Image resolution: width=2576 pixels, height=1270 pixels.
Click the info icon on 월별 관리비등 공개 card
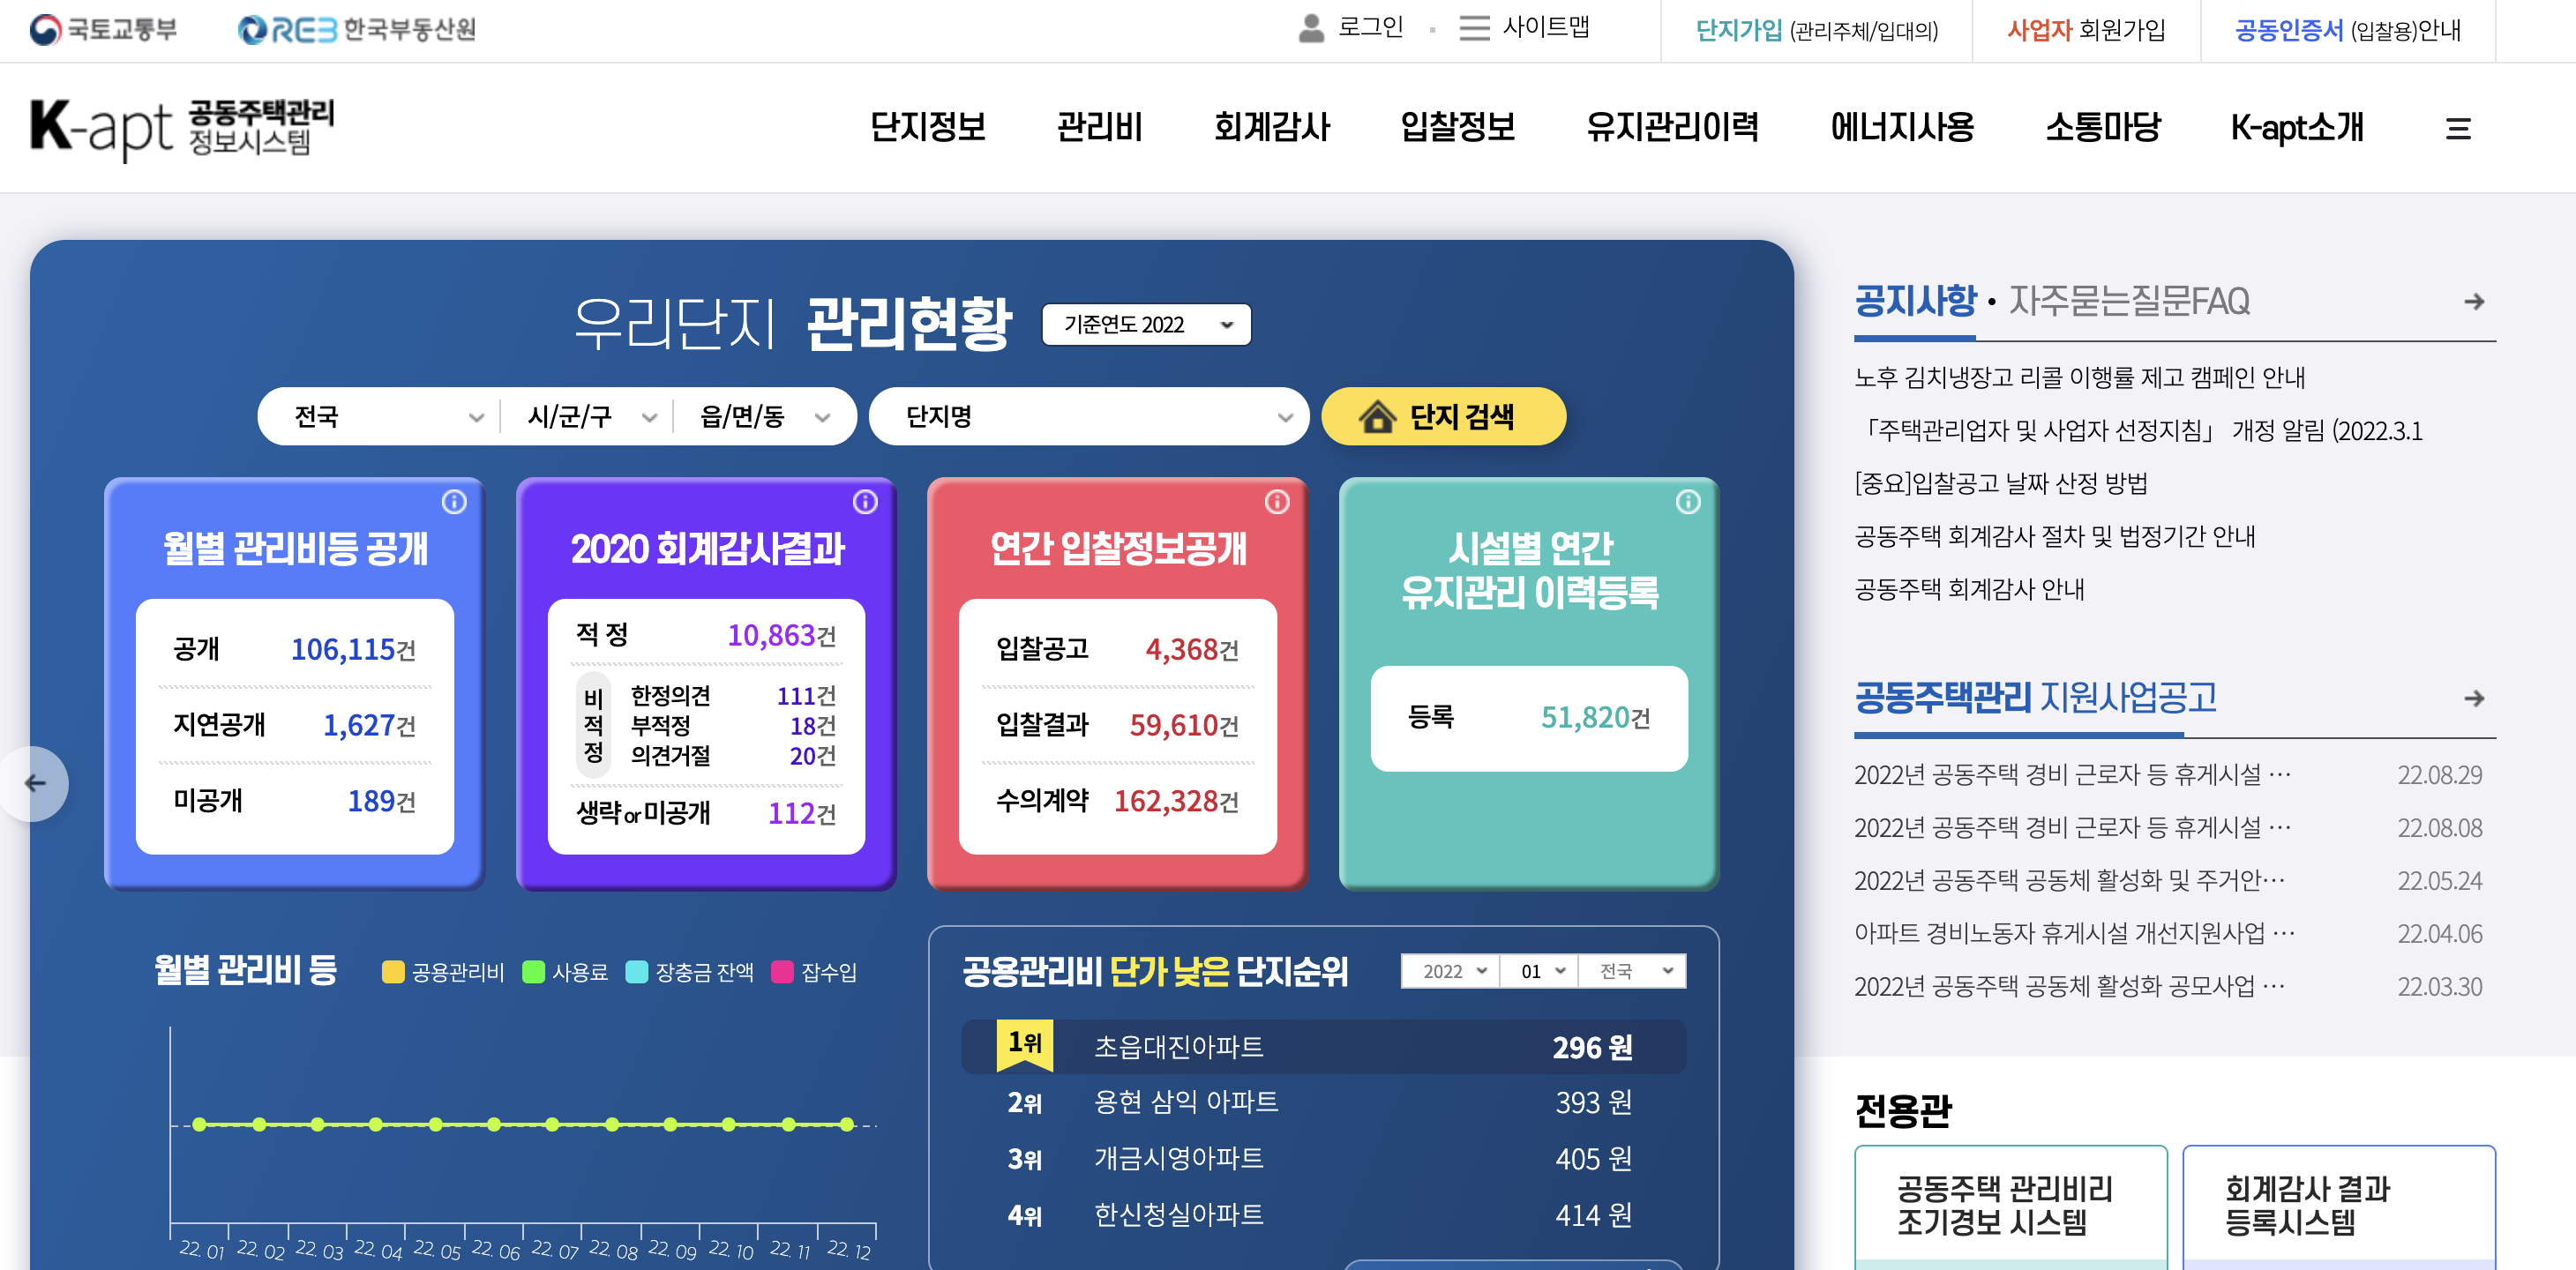click(454, 502)
